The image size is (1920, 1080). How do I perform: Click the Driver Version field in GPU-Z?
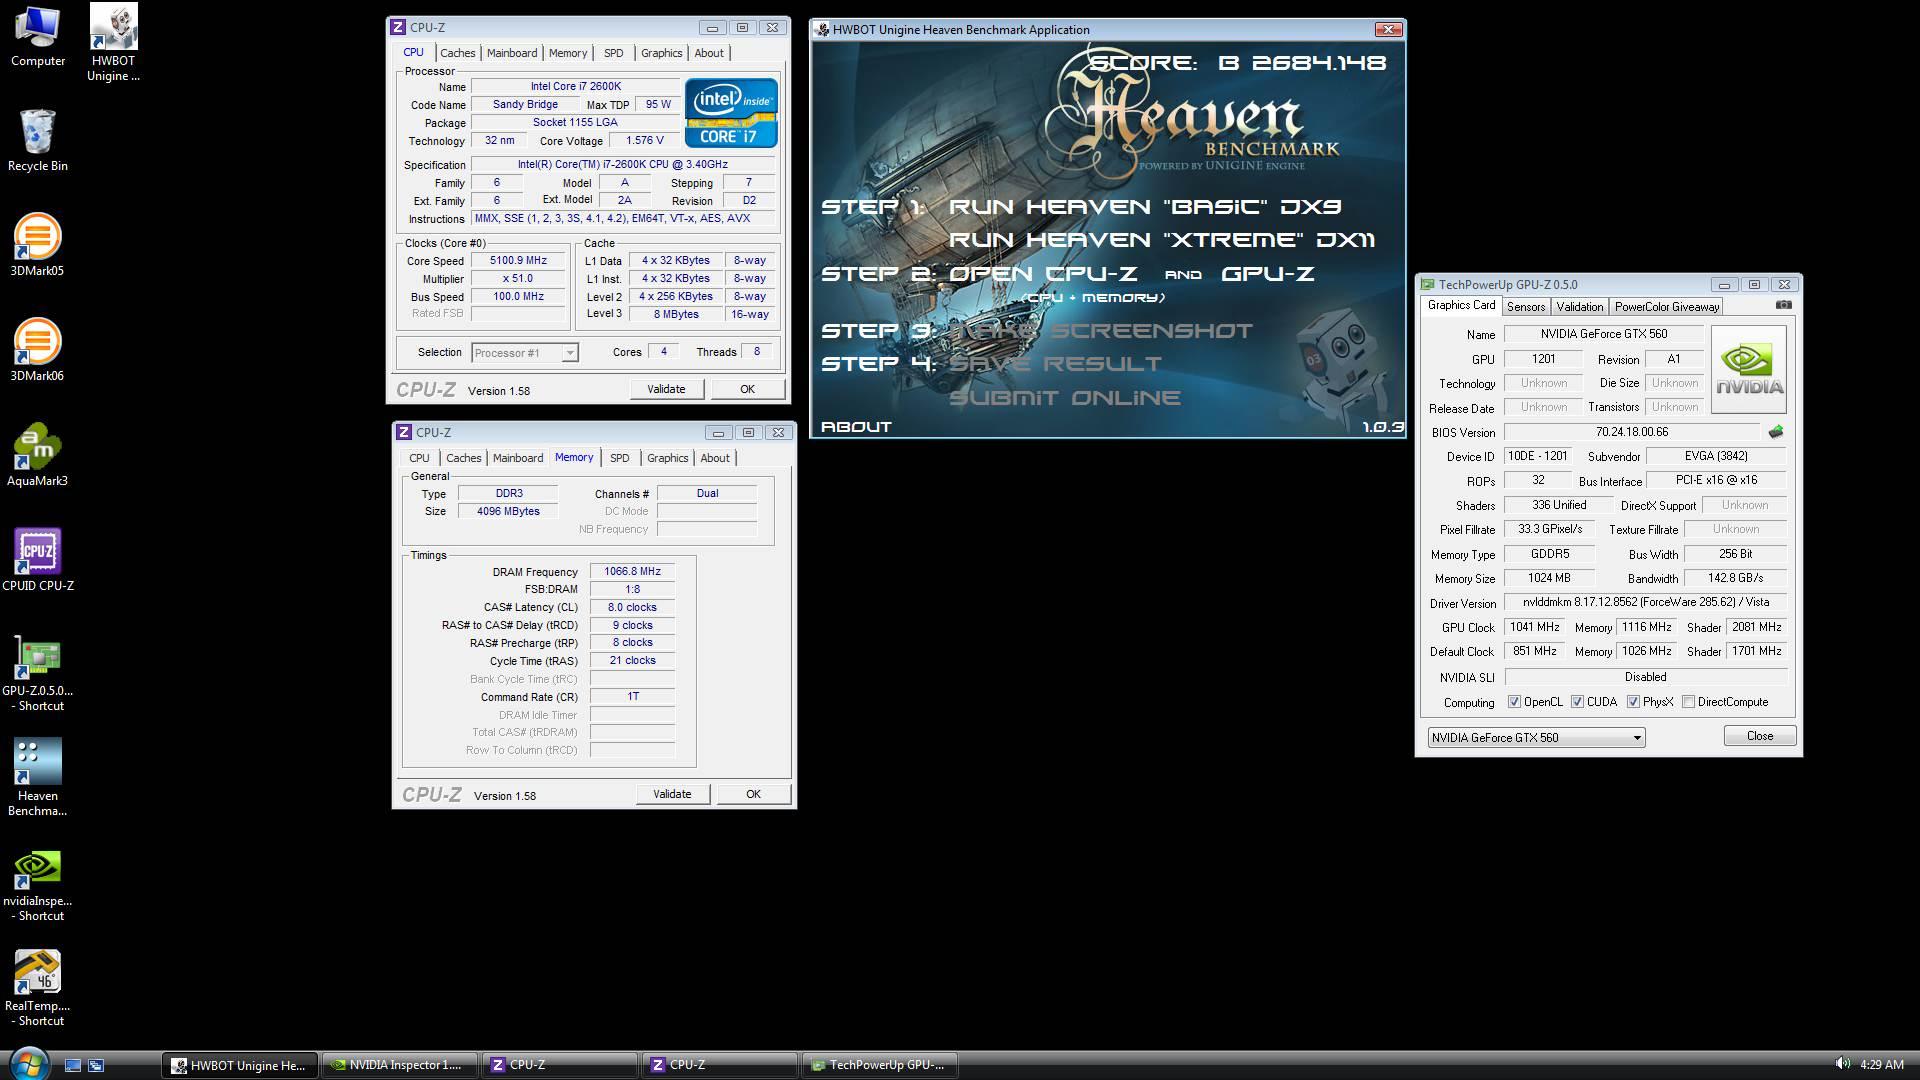1646,603
